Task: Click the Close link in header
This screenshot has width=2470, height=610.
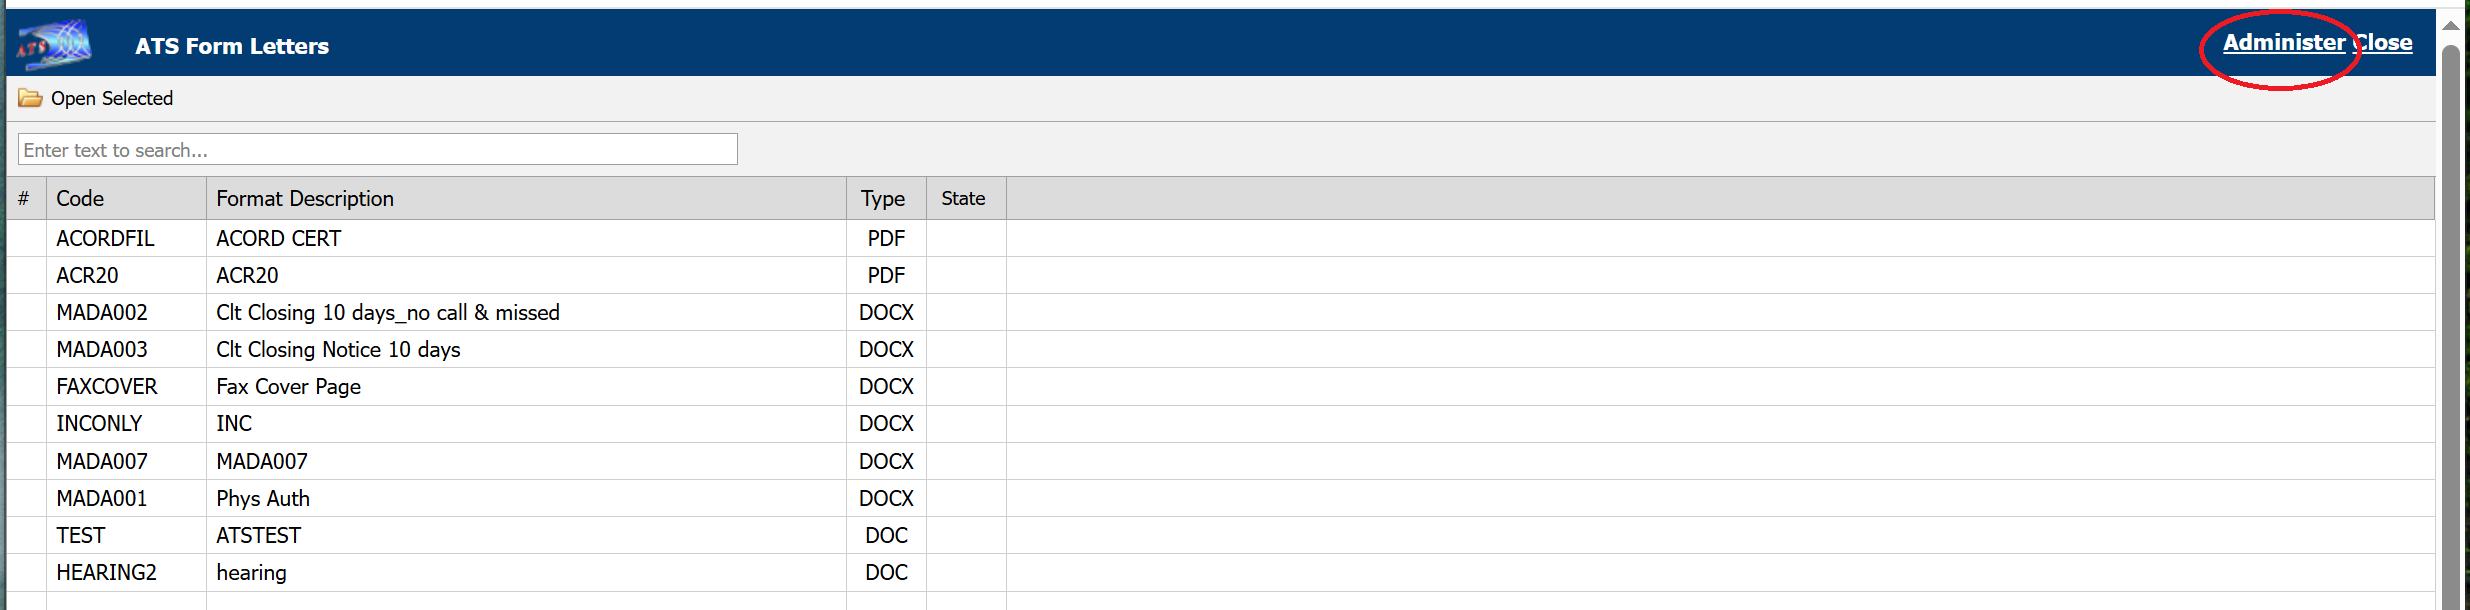Action: [2385, 43]
